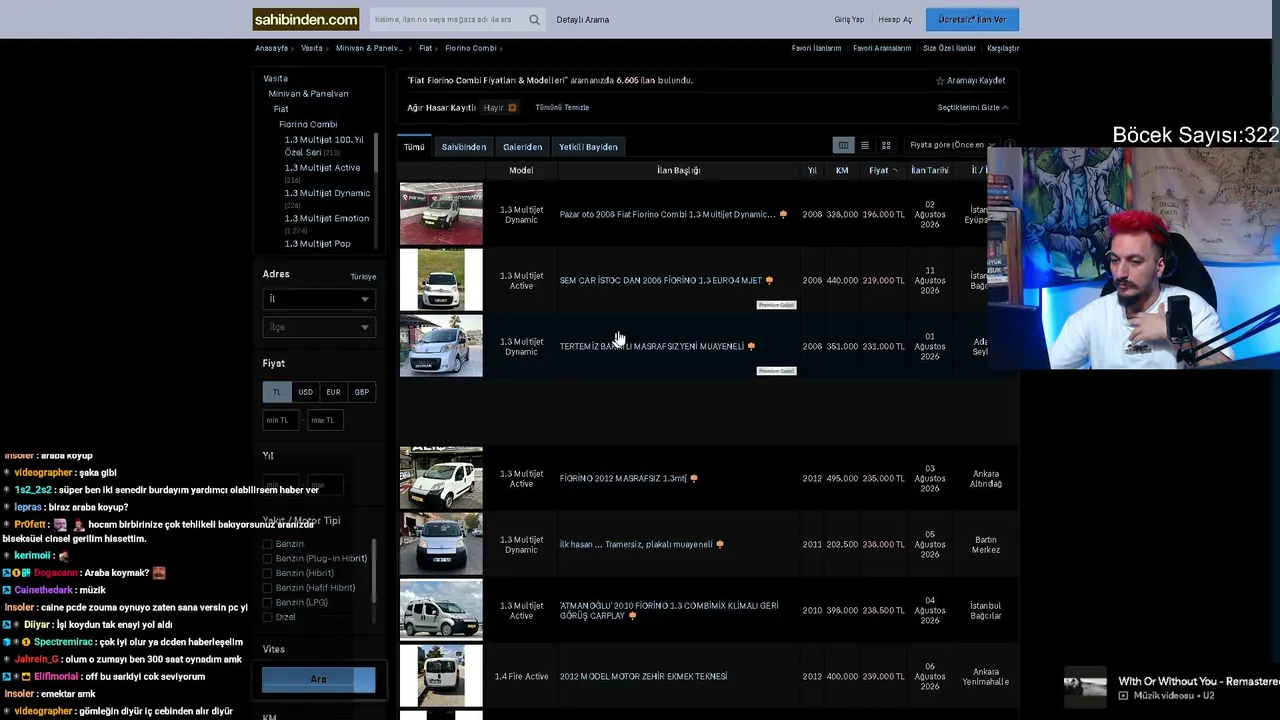This screenshot has height=720, width=1280.
Task: Open the Fiyata göre sort dropdown
Action: click(x=951, y=145)
